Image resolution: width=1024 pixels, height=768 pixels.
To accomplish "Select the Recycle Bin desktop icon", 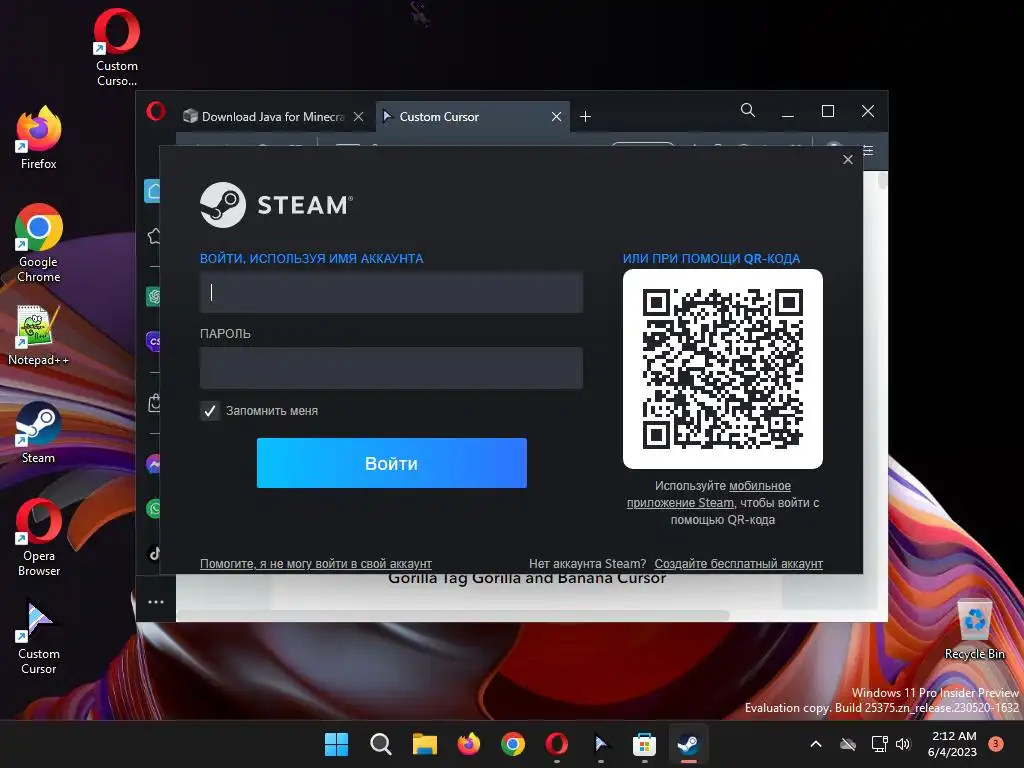I will click(x=974, y=629).
